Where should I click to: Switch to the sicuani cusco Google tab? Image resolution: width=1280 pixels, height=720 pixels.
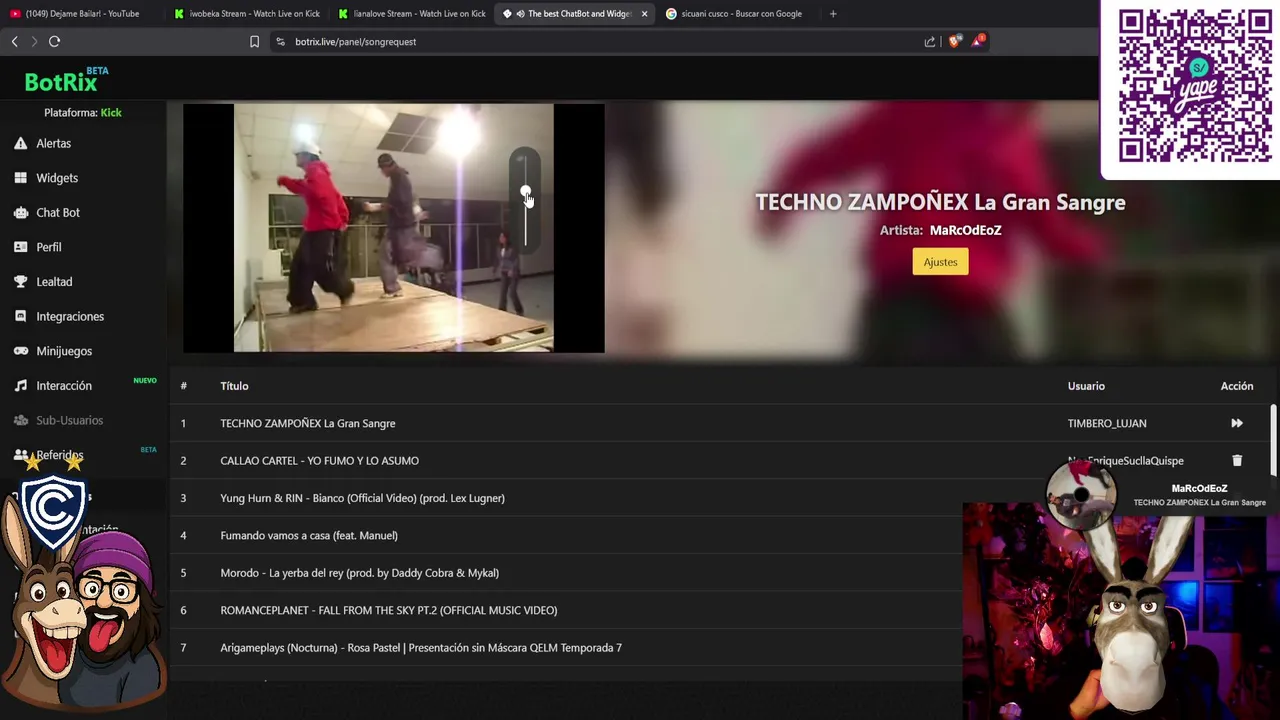740,14
